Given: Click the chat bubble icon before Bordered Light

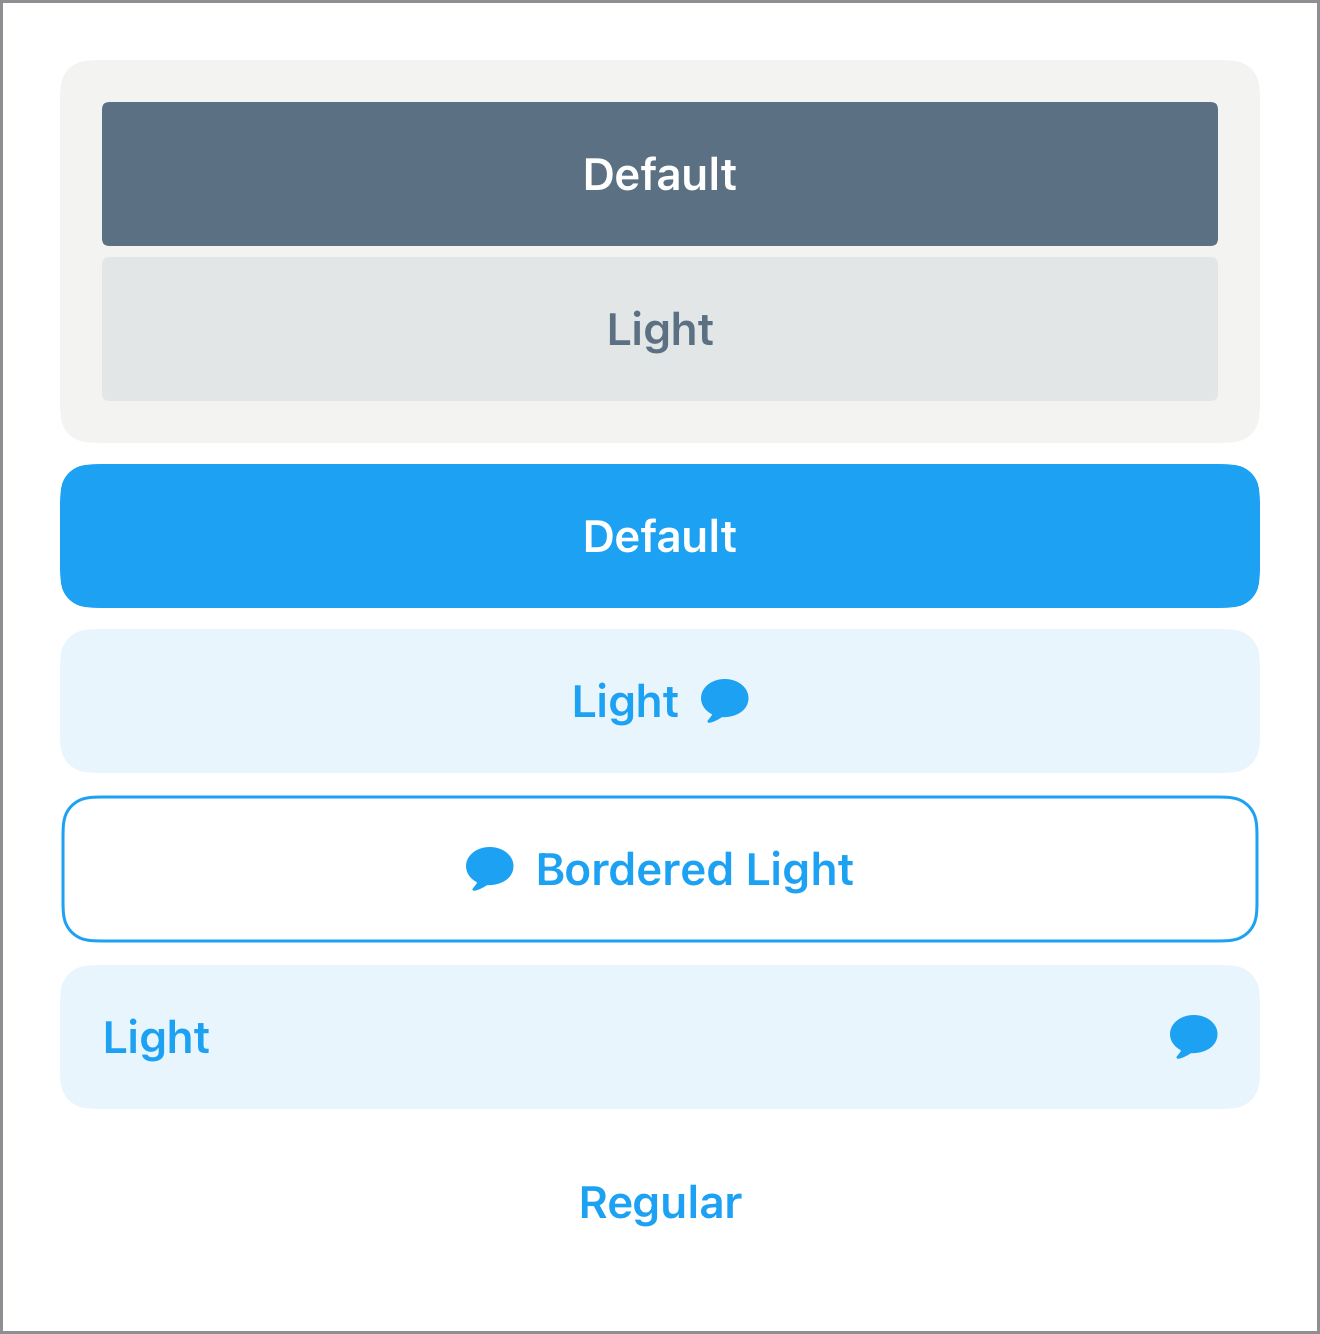Looking at the screenshot, I should click(x=490, y=868).
